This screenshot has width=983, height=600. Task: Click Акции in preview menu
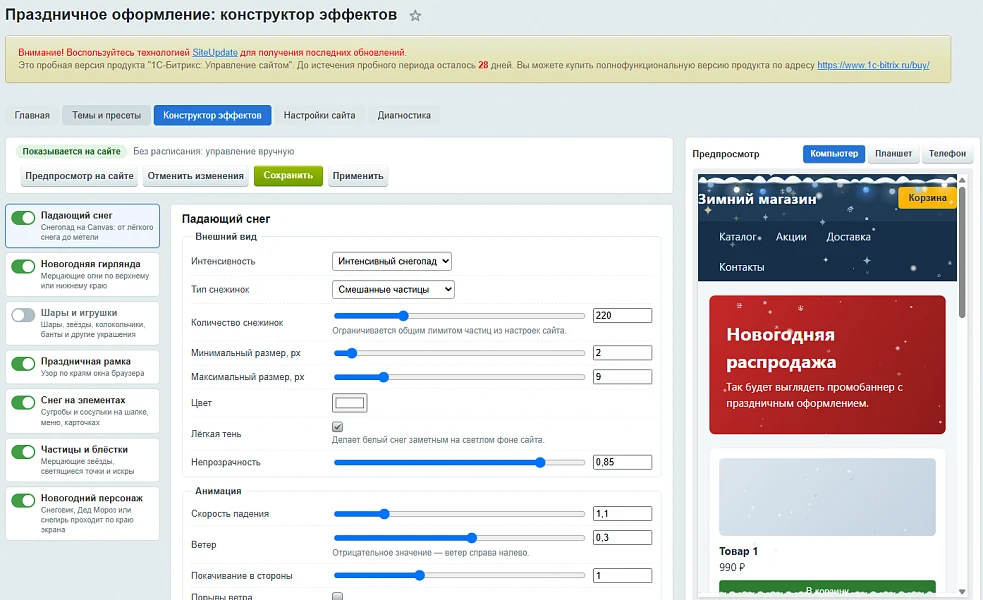click(x=791, y=237)
